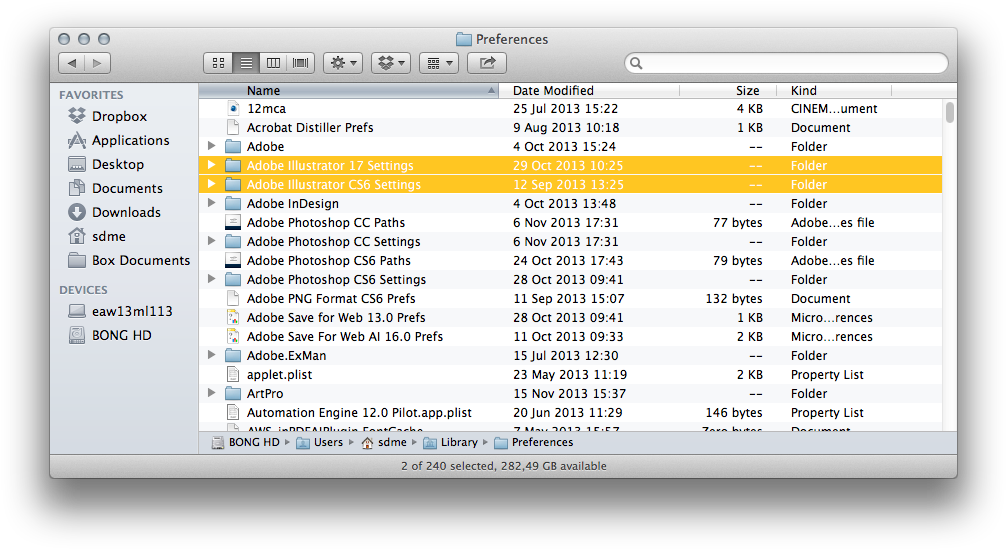Image resolution: width=1006 pixels, height=549 pixels.
Task: Go forward to next folder
Action: (x=98, y=63)
